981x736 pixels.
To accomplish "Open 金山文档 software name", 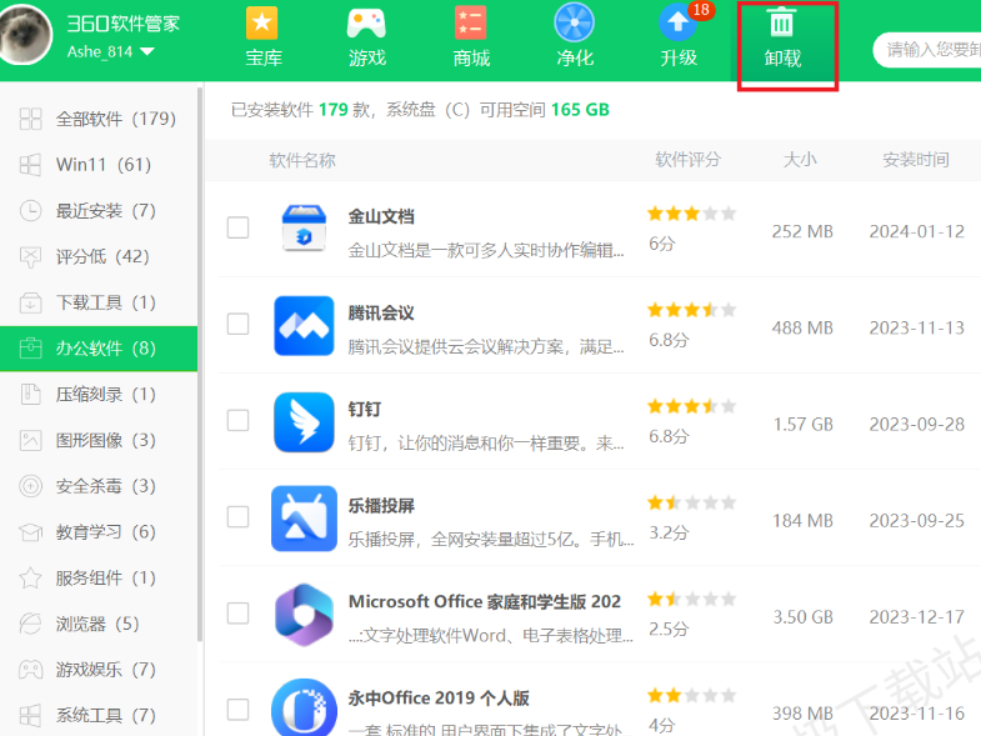I will 381,217.
